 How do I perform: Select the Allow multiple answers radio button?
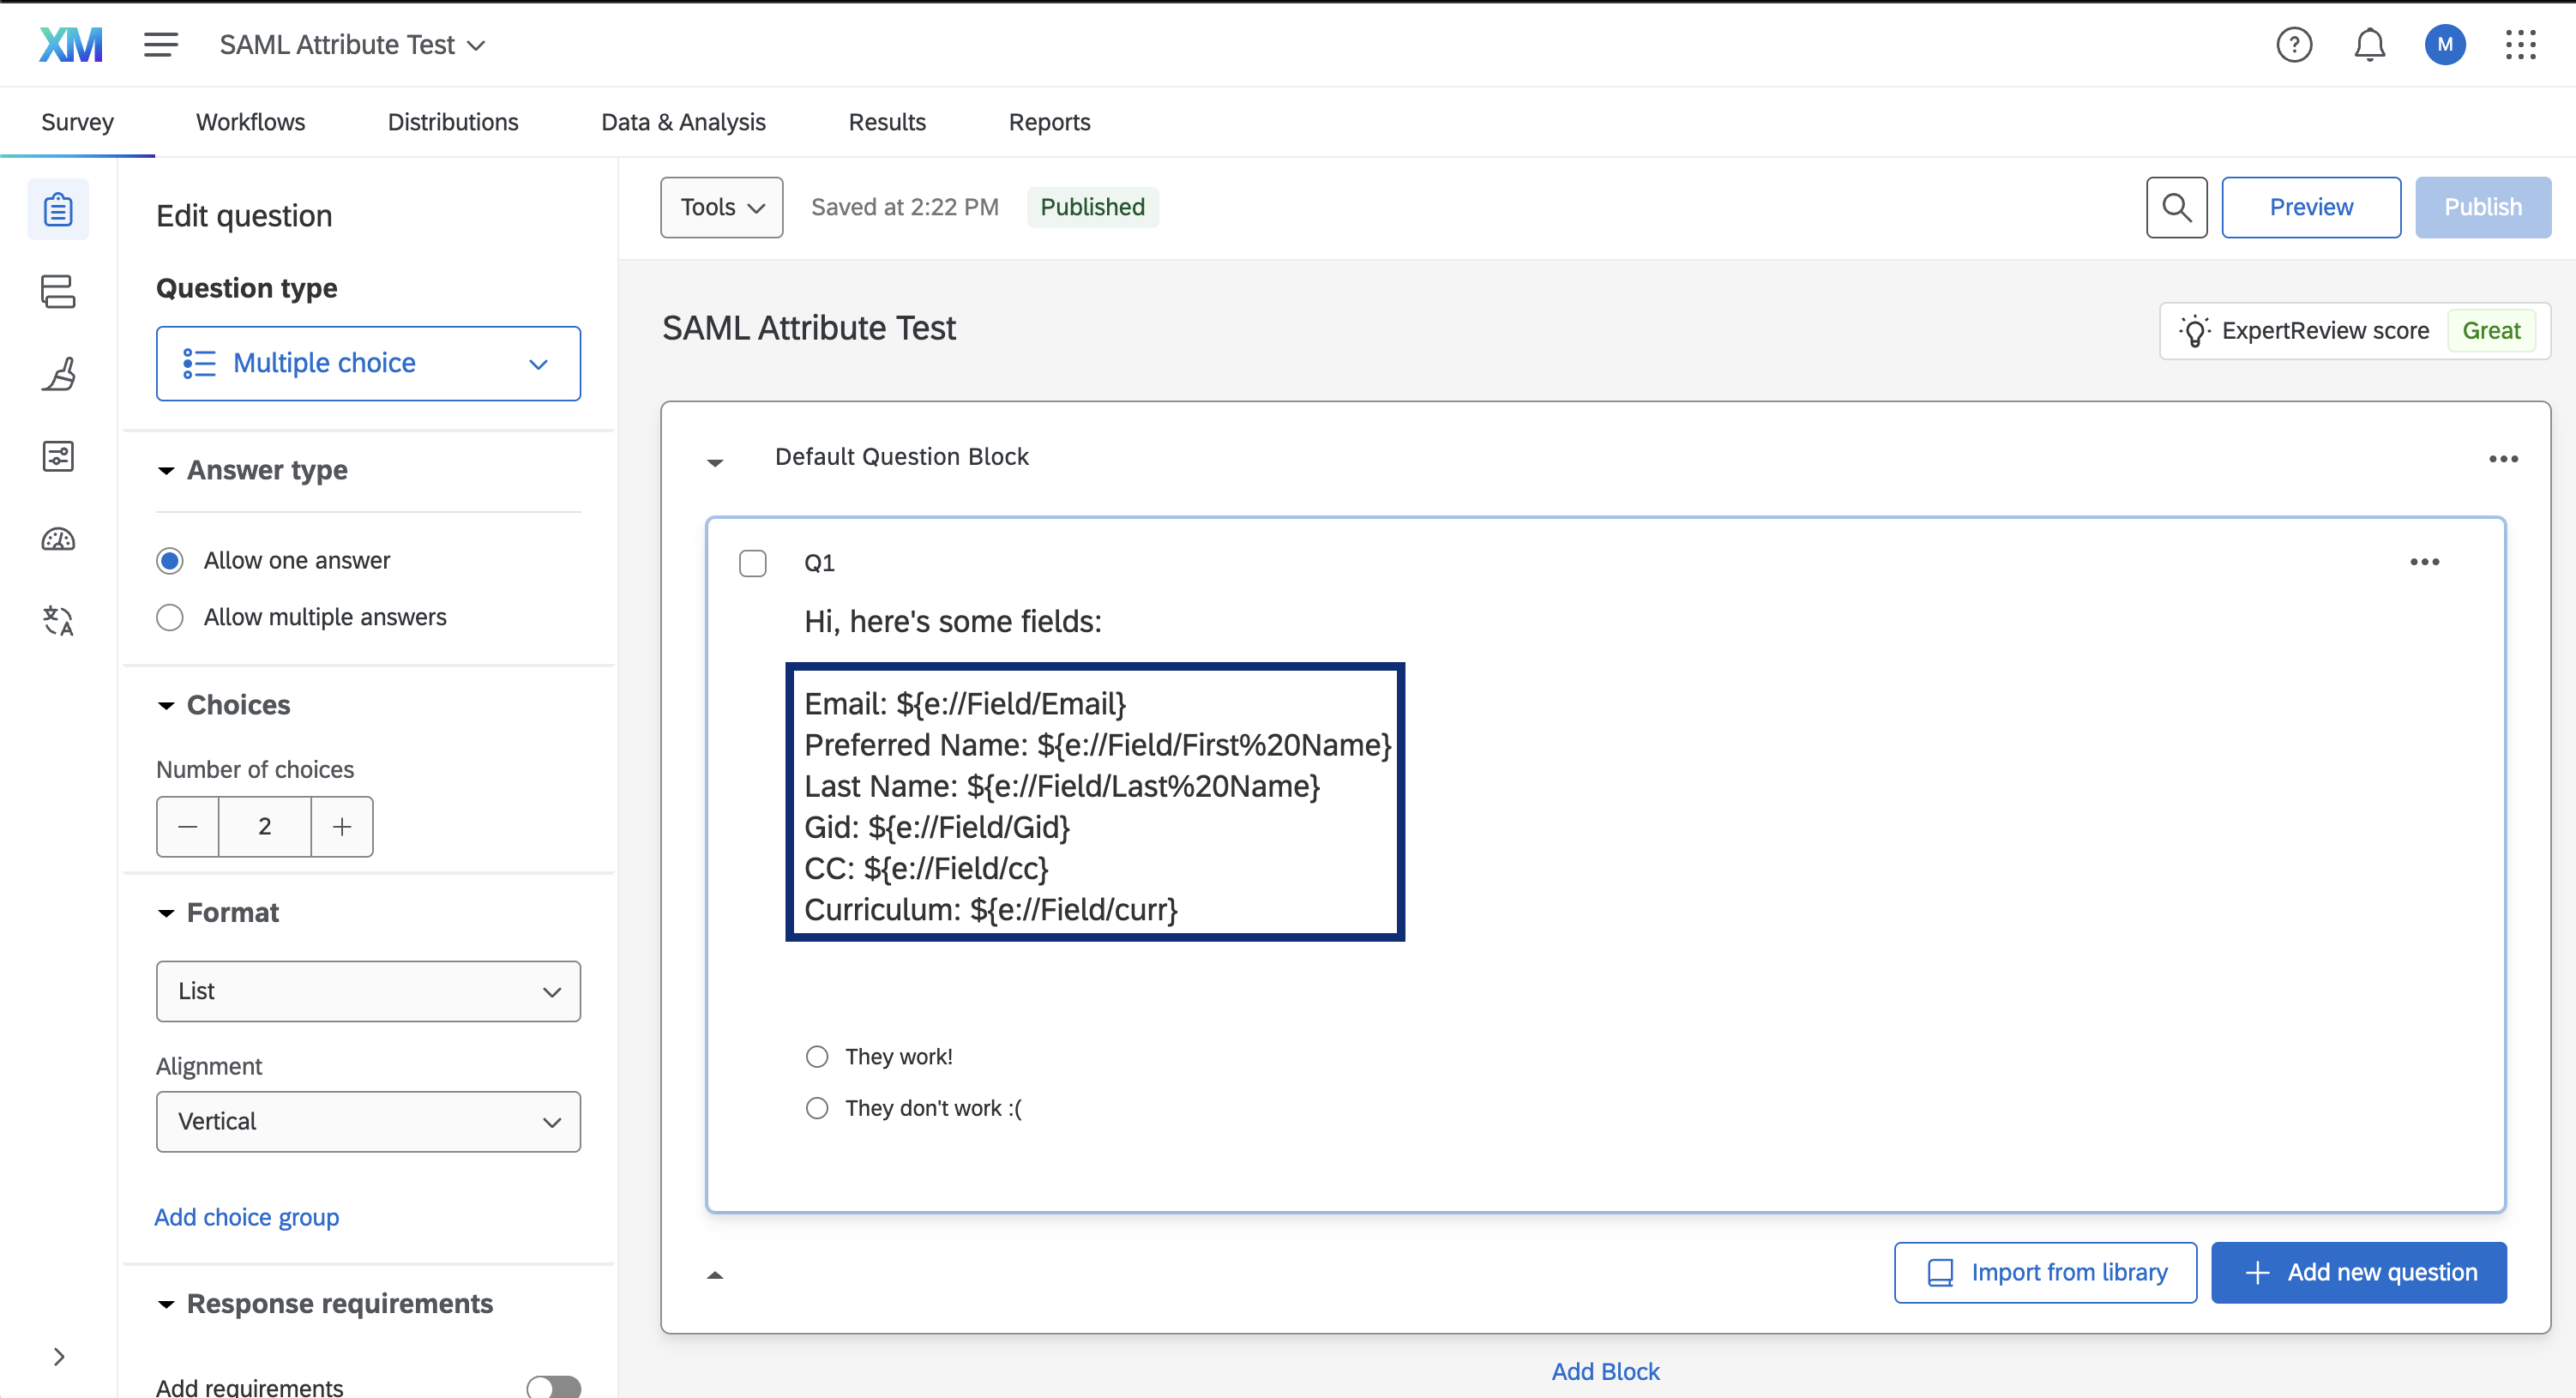[x=169, y=617]
